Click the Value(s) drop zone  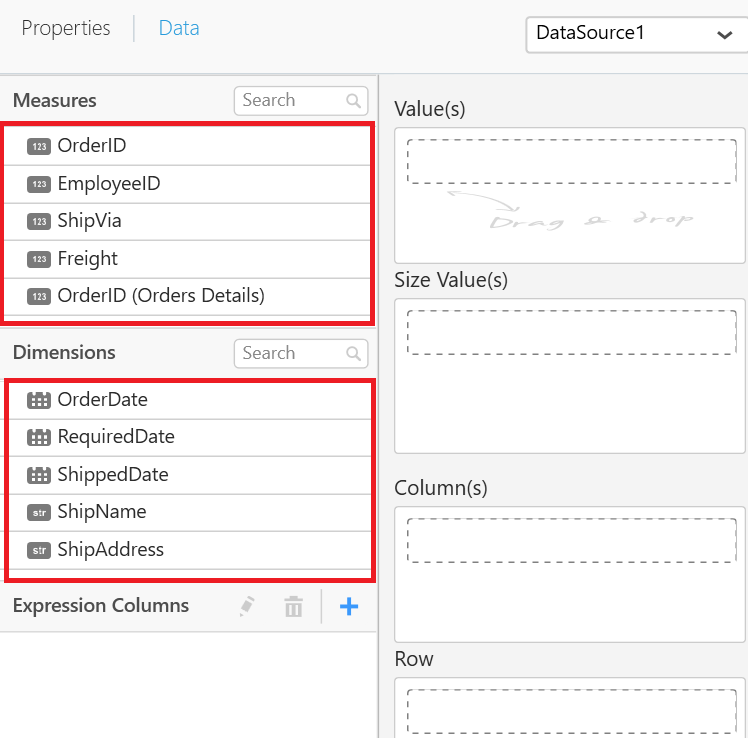pyautogui.click(x=571, y=162)
